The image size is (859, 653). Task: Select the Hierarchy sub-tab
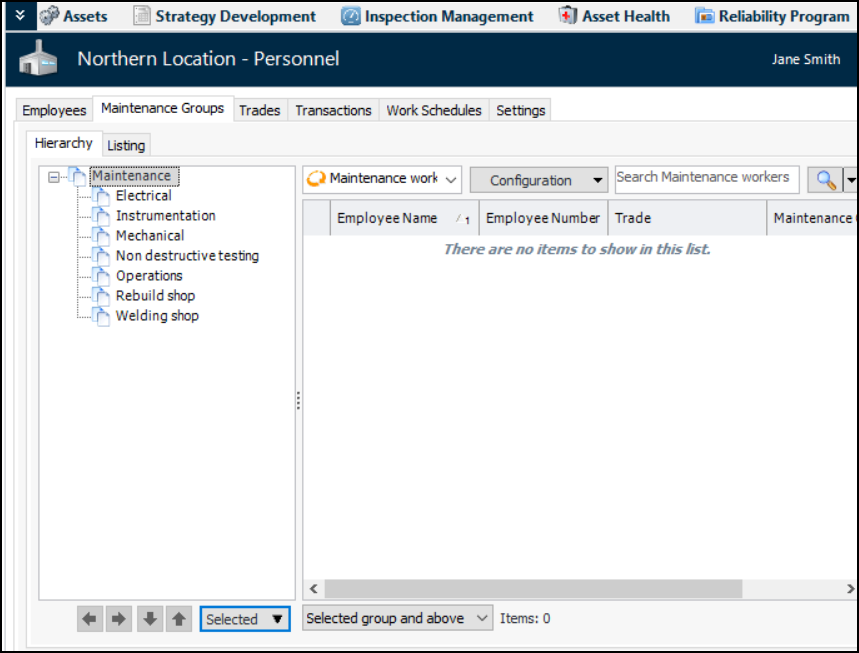tap(64, 143)
